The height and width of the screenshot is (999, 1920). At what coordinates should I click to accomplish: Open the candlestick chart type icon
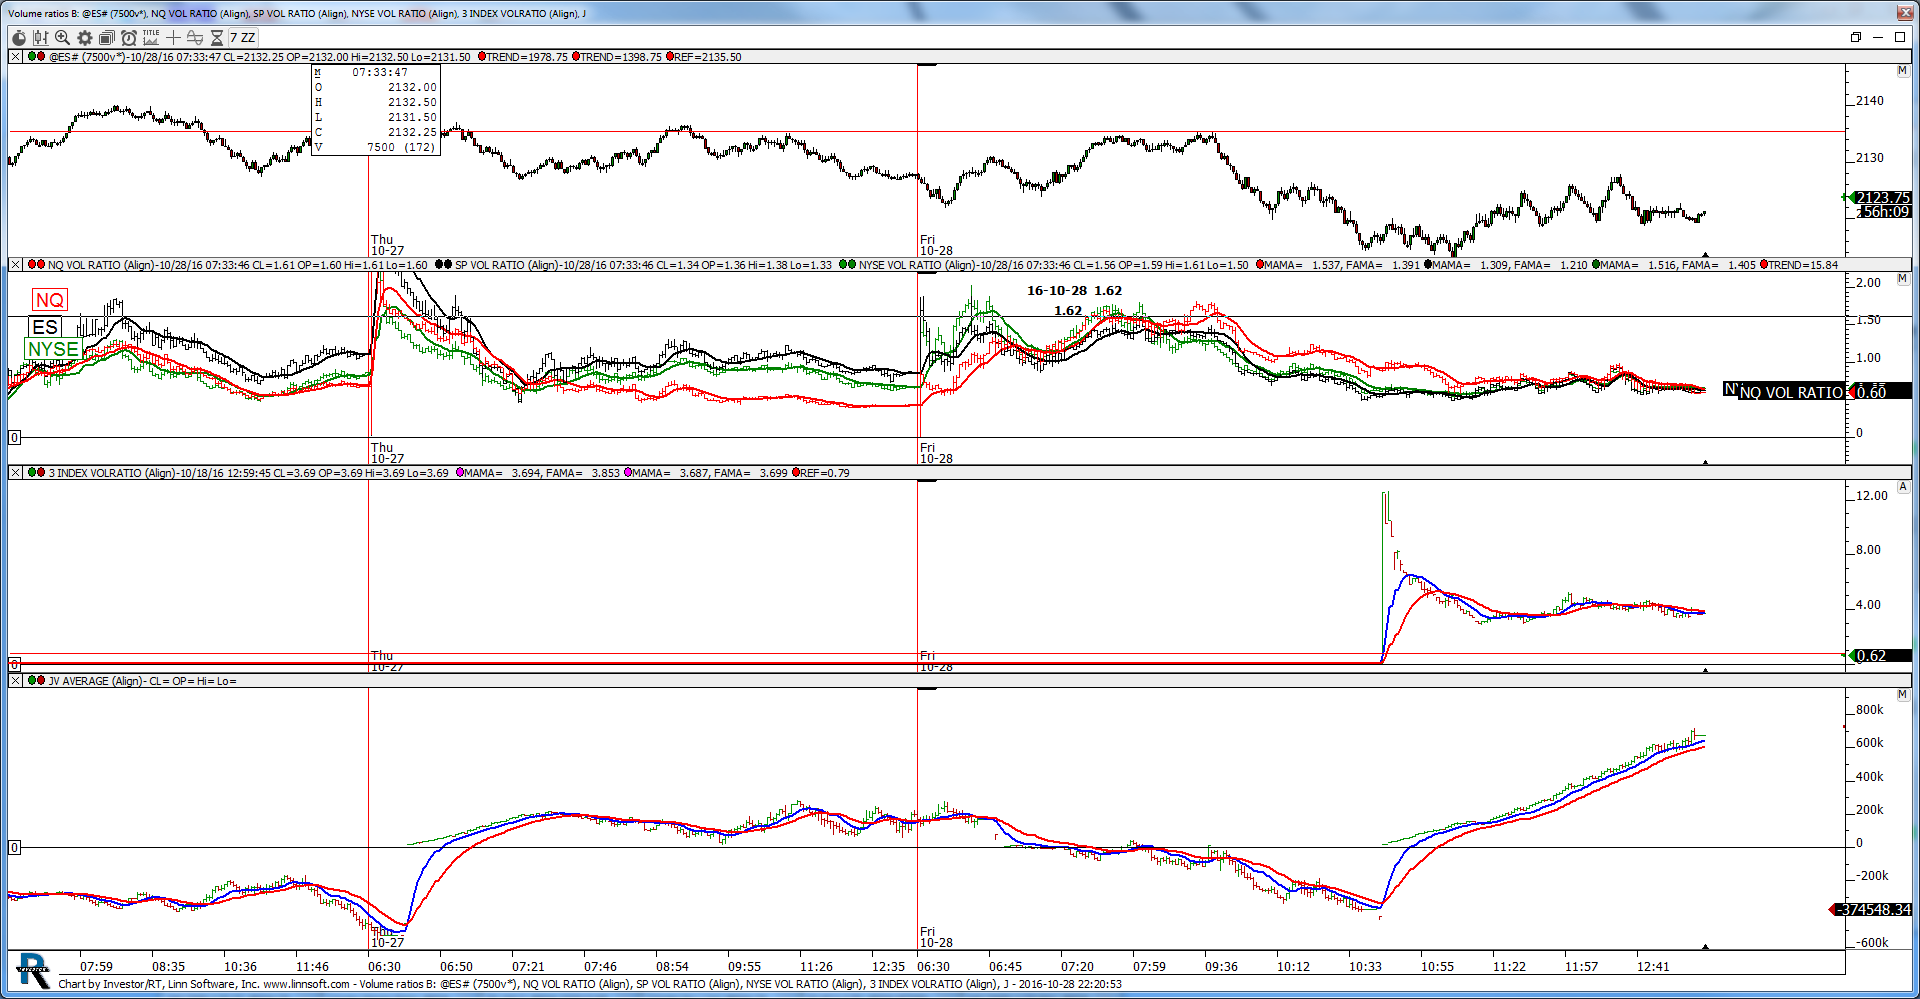click(40, 38)
